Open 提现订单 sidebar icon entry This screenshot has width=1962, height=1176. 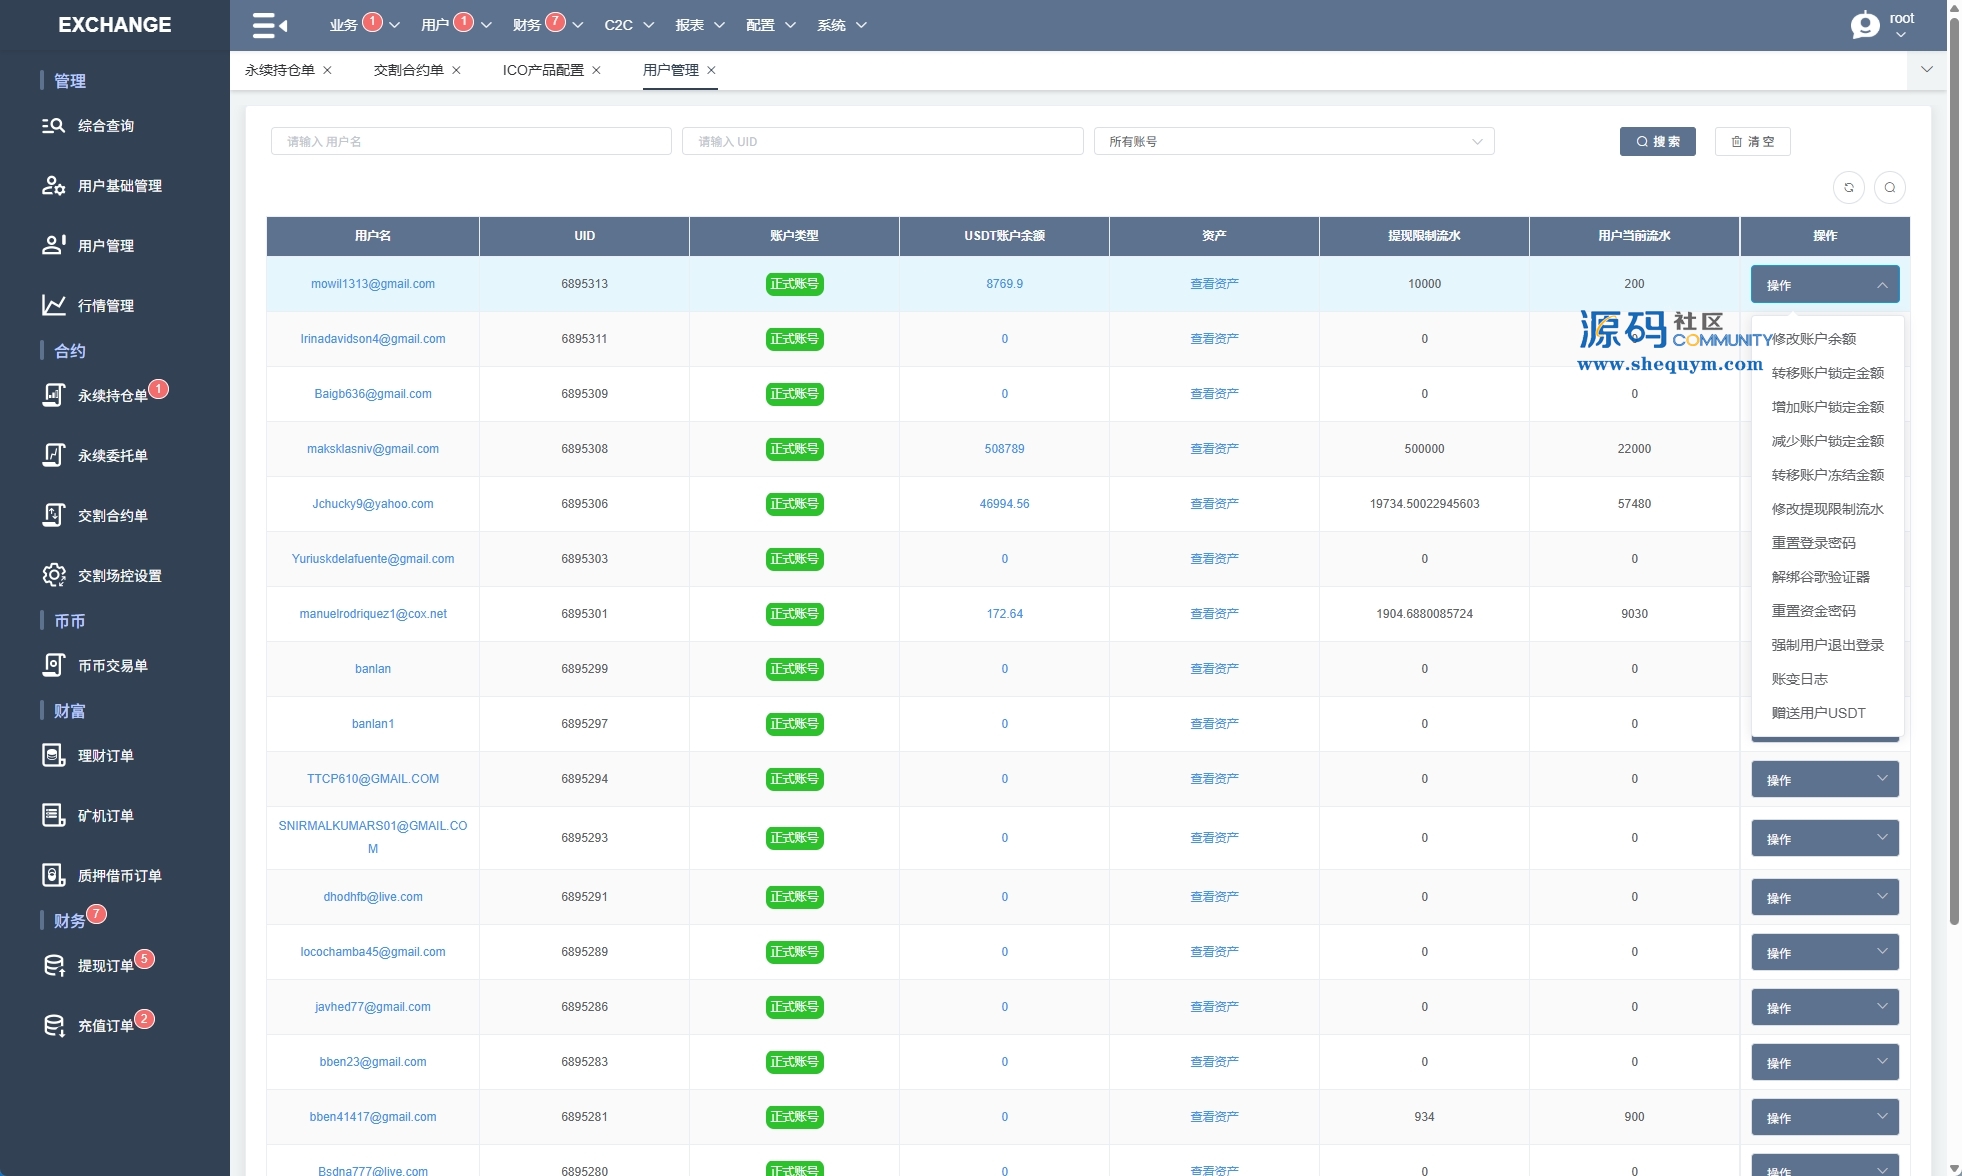(x=53, y=966)
